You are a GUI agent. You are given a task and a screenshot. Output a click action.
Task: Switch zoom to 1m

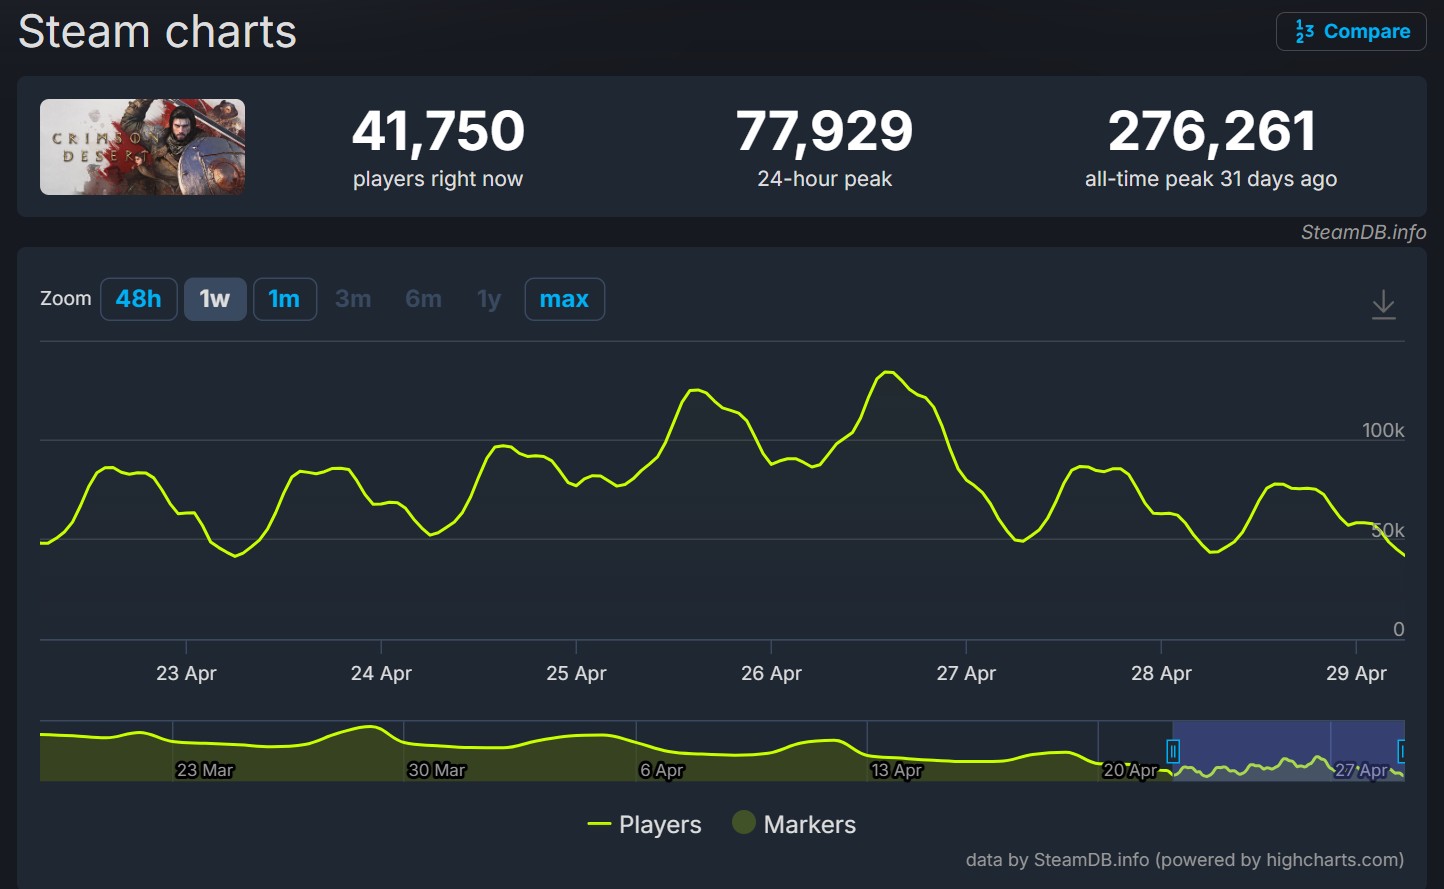coord(284,299)
